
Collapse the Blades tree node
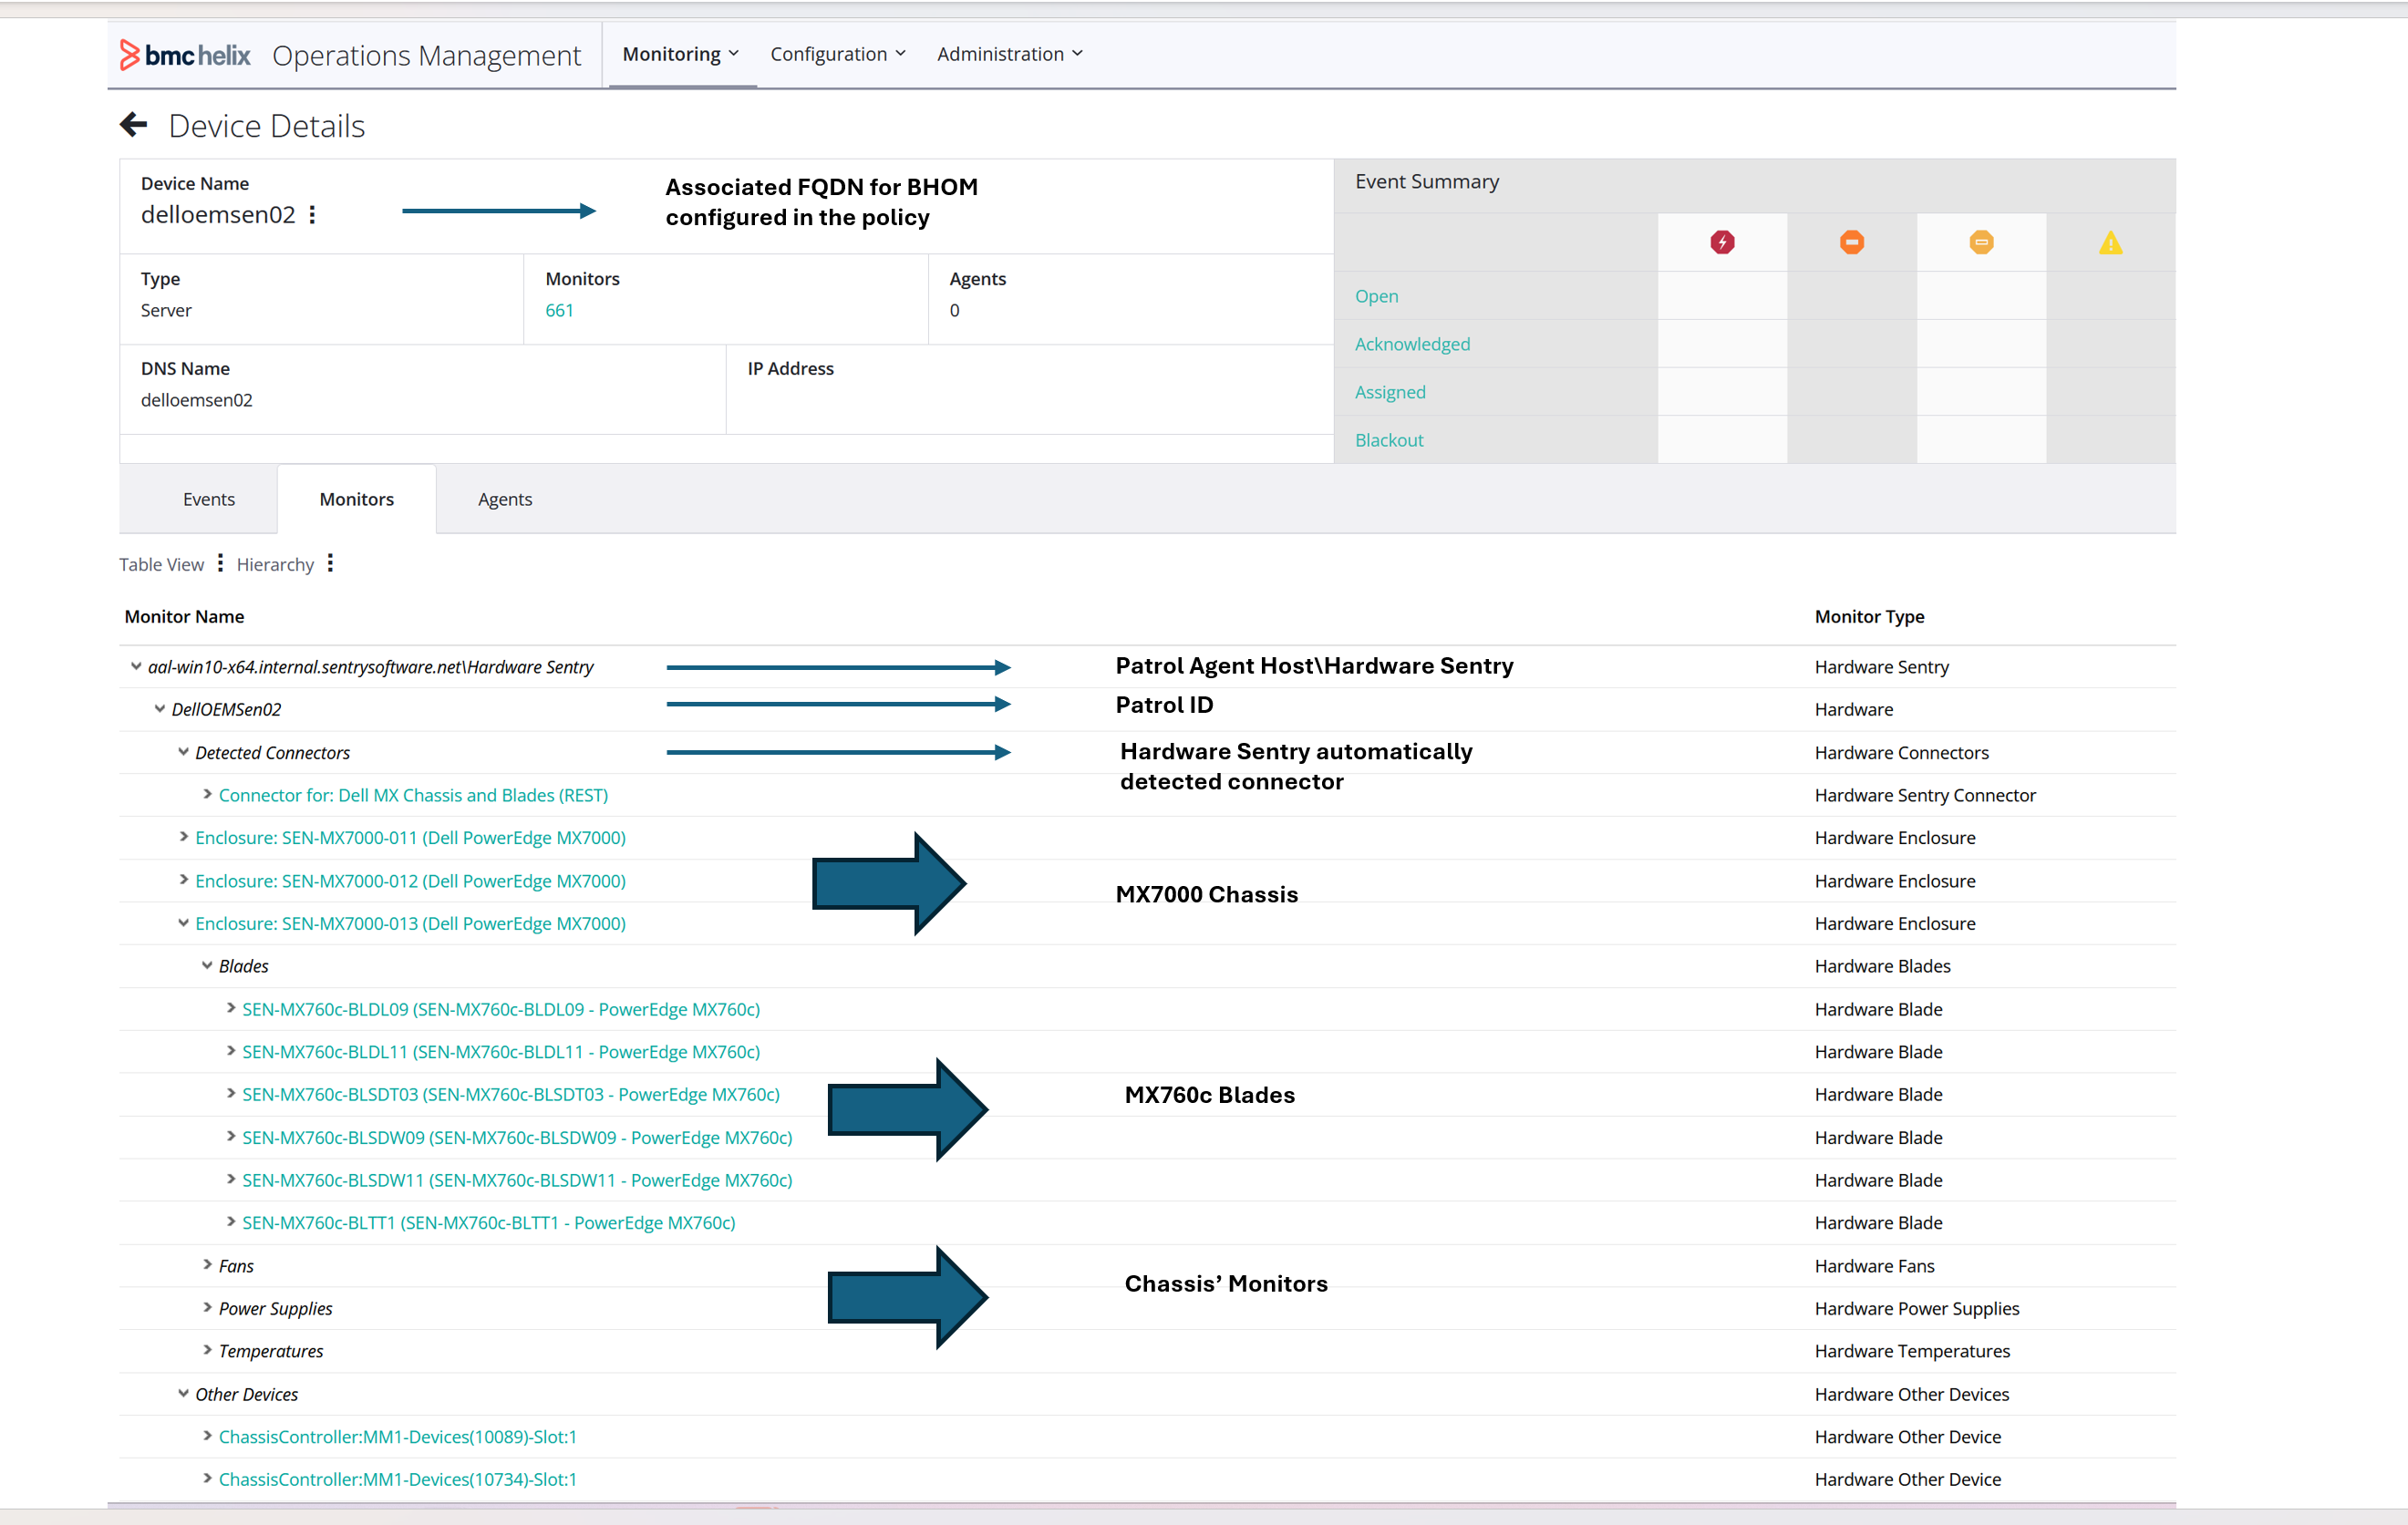[x=207, y=966]
